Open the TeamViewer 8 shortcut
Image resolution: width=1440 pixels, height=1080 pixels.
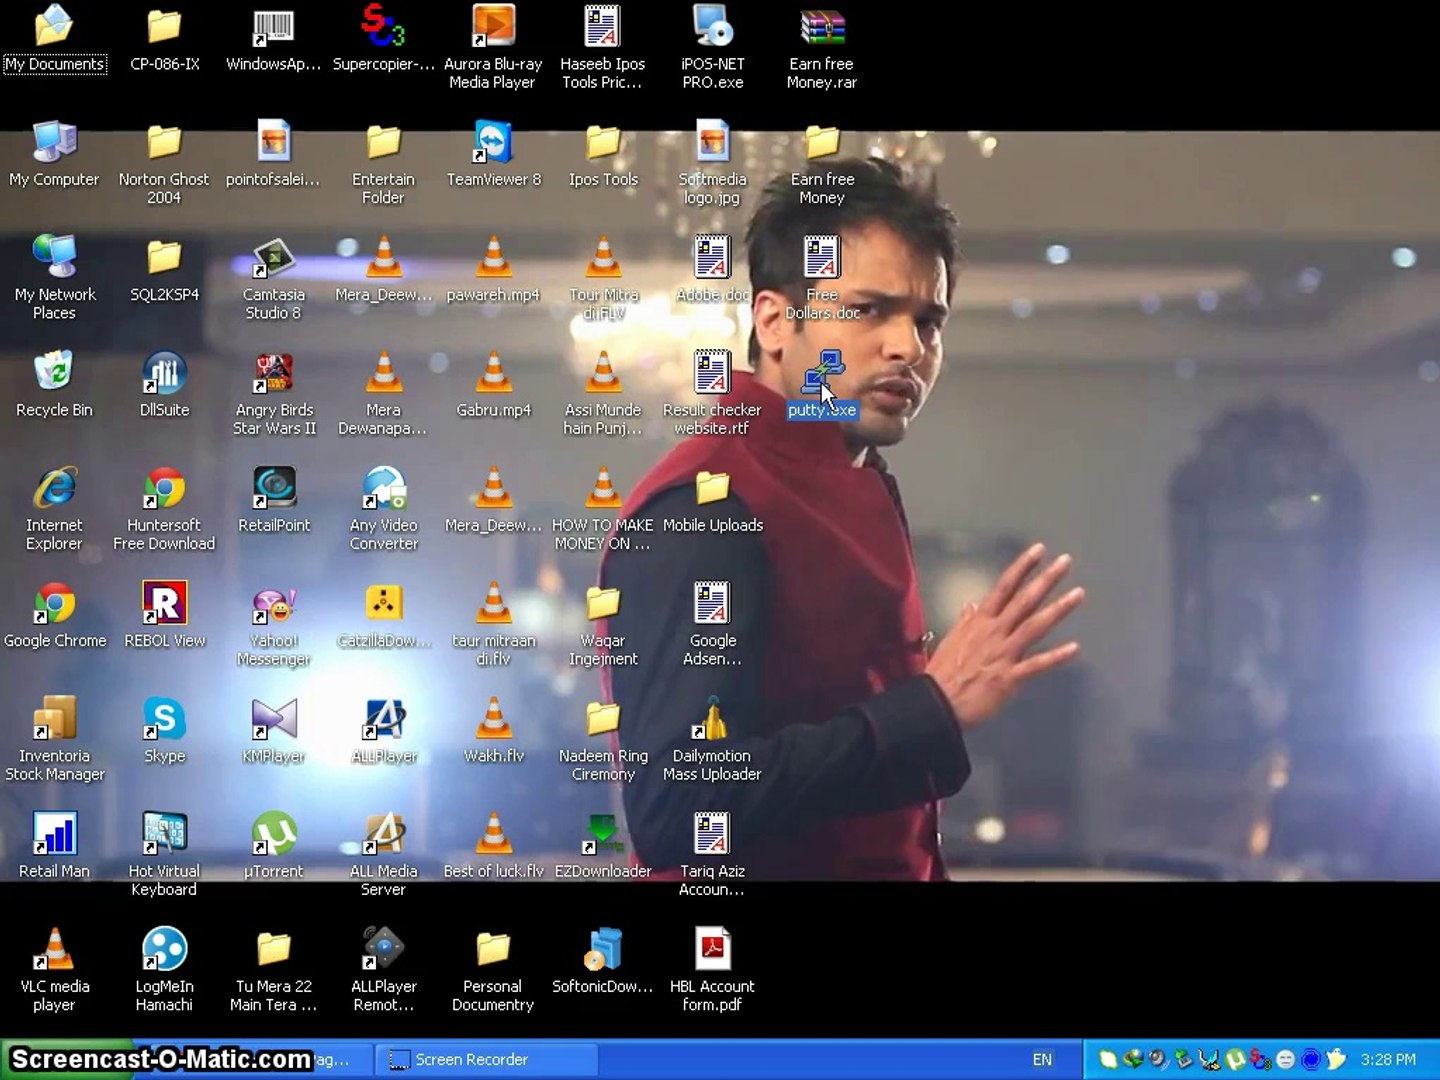tap(493, 144)
